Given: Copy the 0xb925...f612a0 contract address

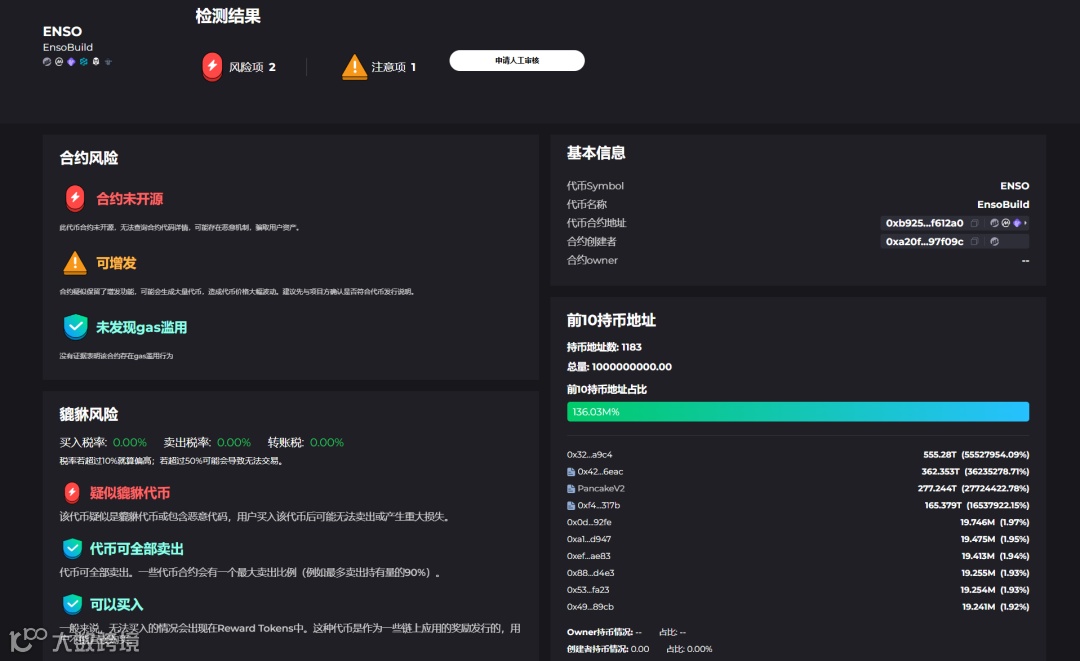Looking at the screenshot, I should click(x=974, y=223).
